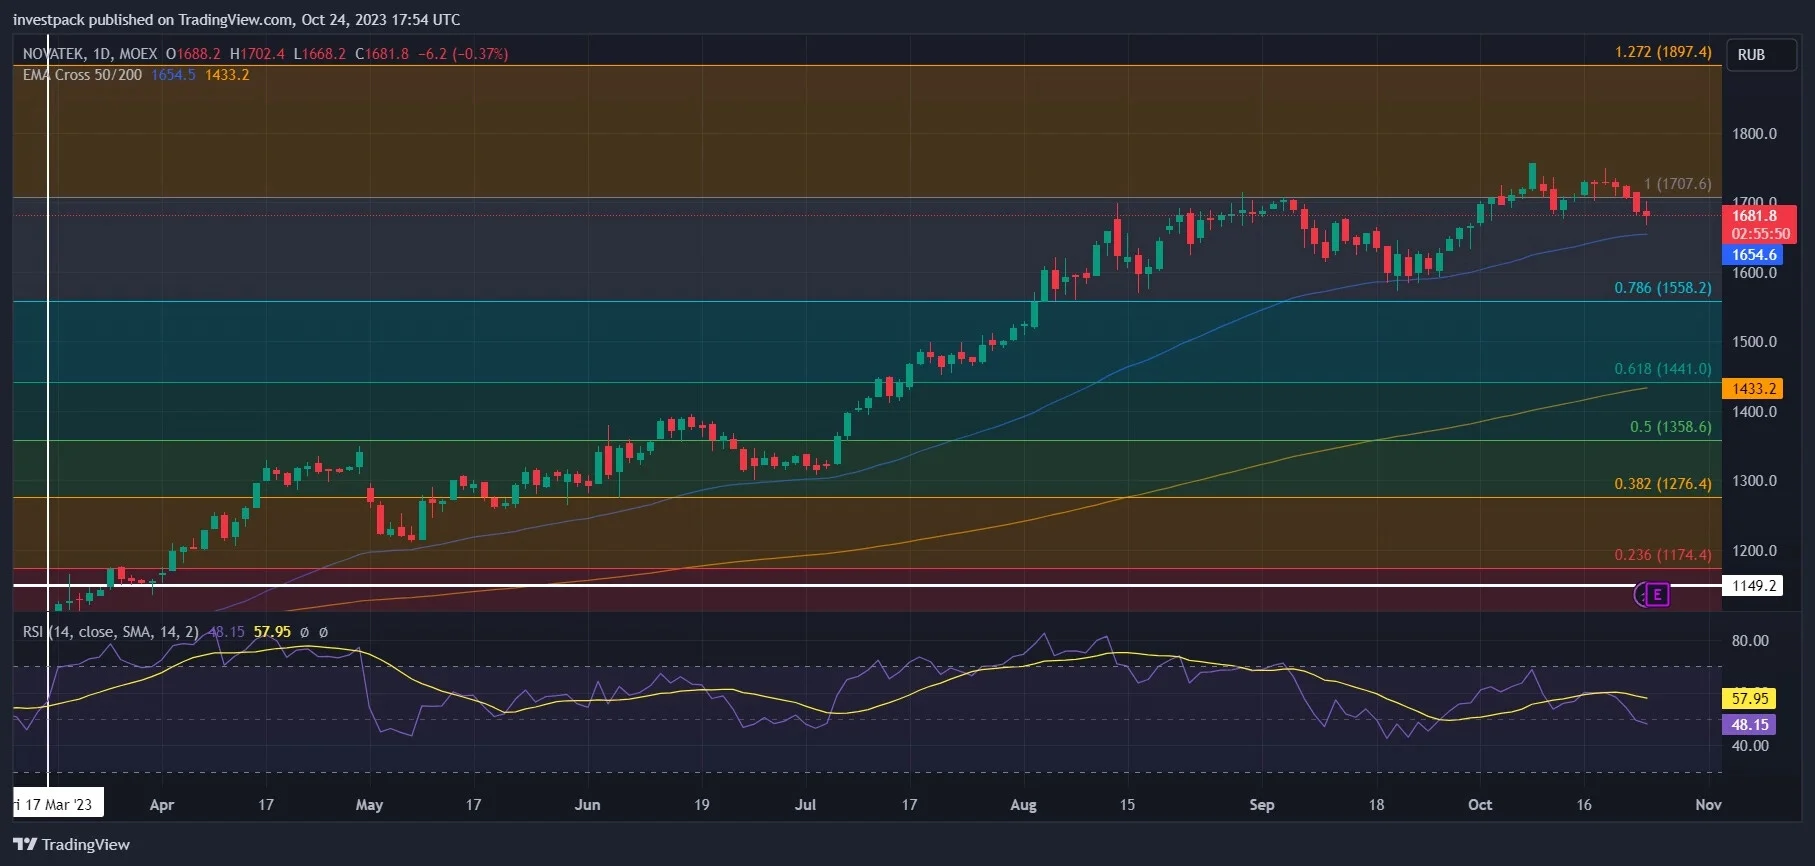This screenshot has width=1815, height=866.
Task: Click the yellow 57.95 RSI value label
Action: pyautogui.click(x=1749, y=699)
